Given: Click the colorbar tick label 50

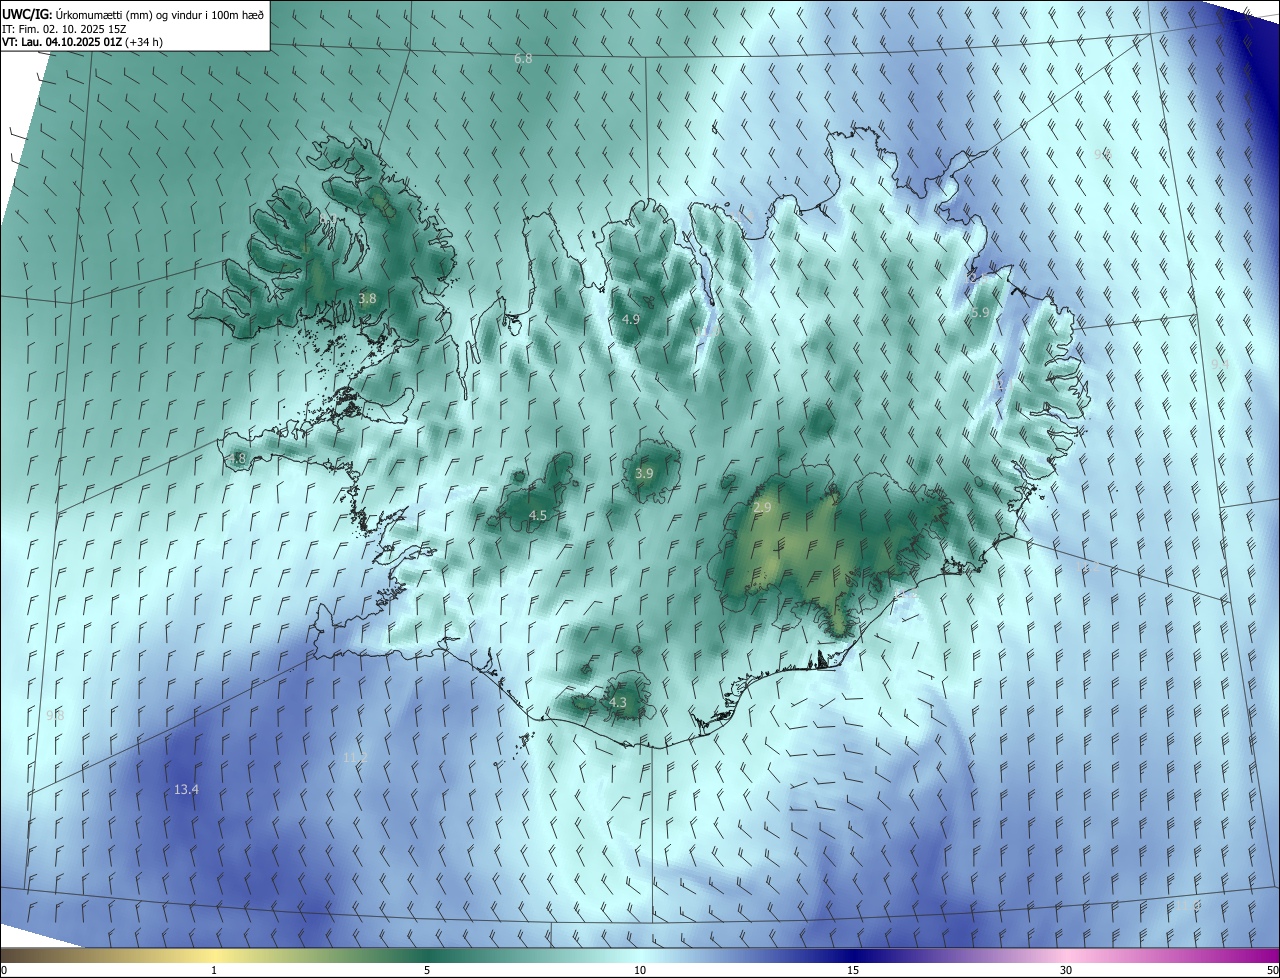Looking at the screenshot, I should [x=1272, y=970].
